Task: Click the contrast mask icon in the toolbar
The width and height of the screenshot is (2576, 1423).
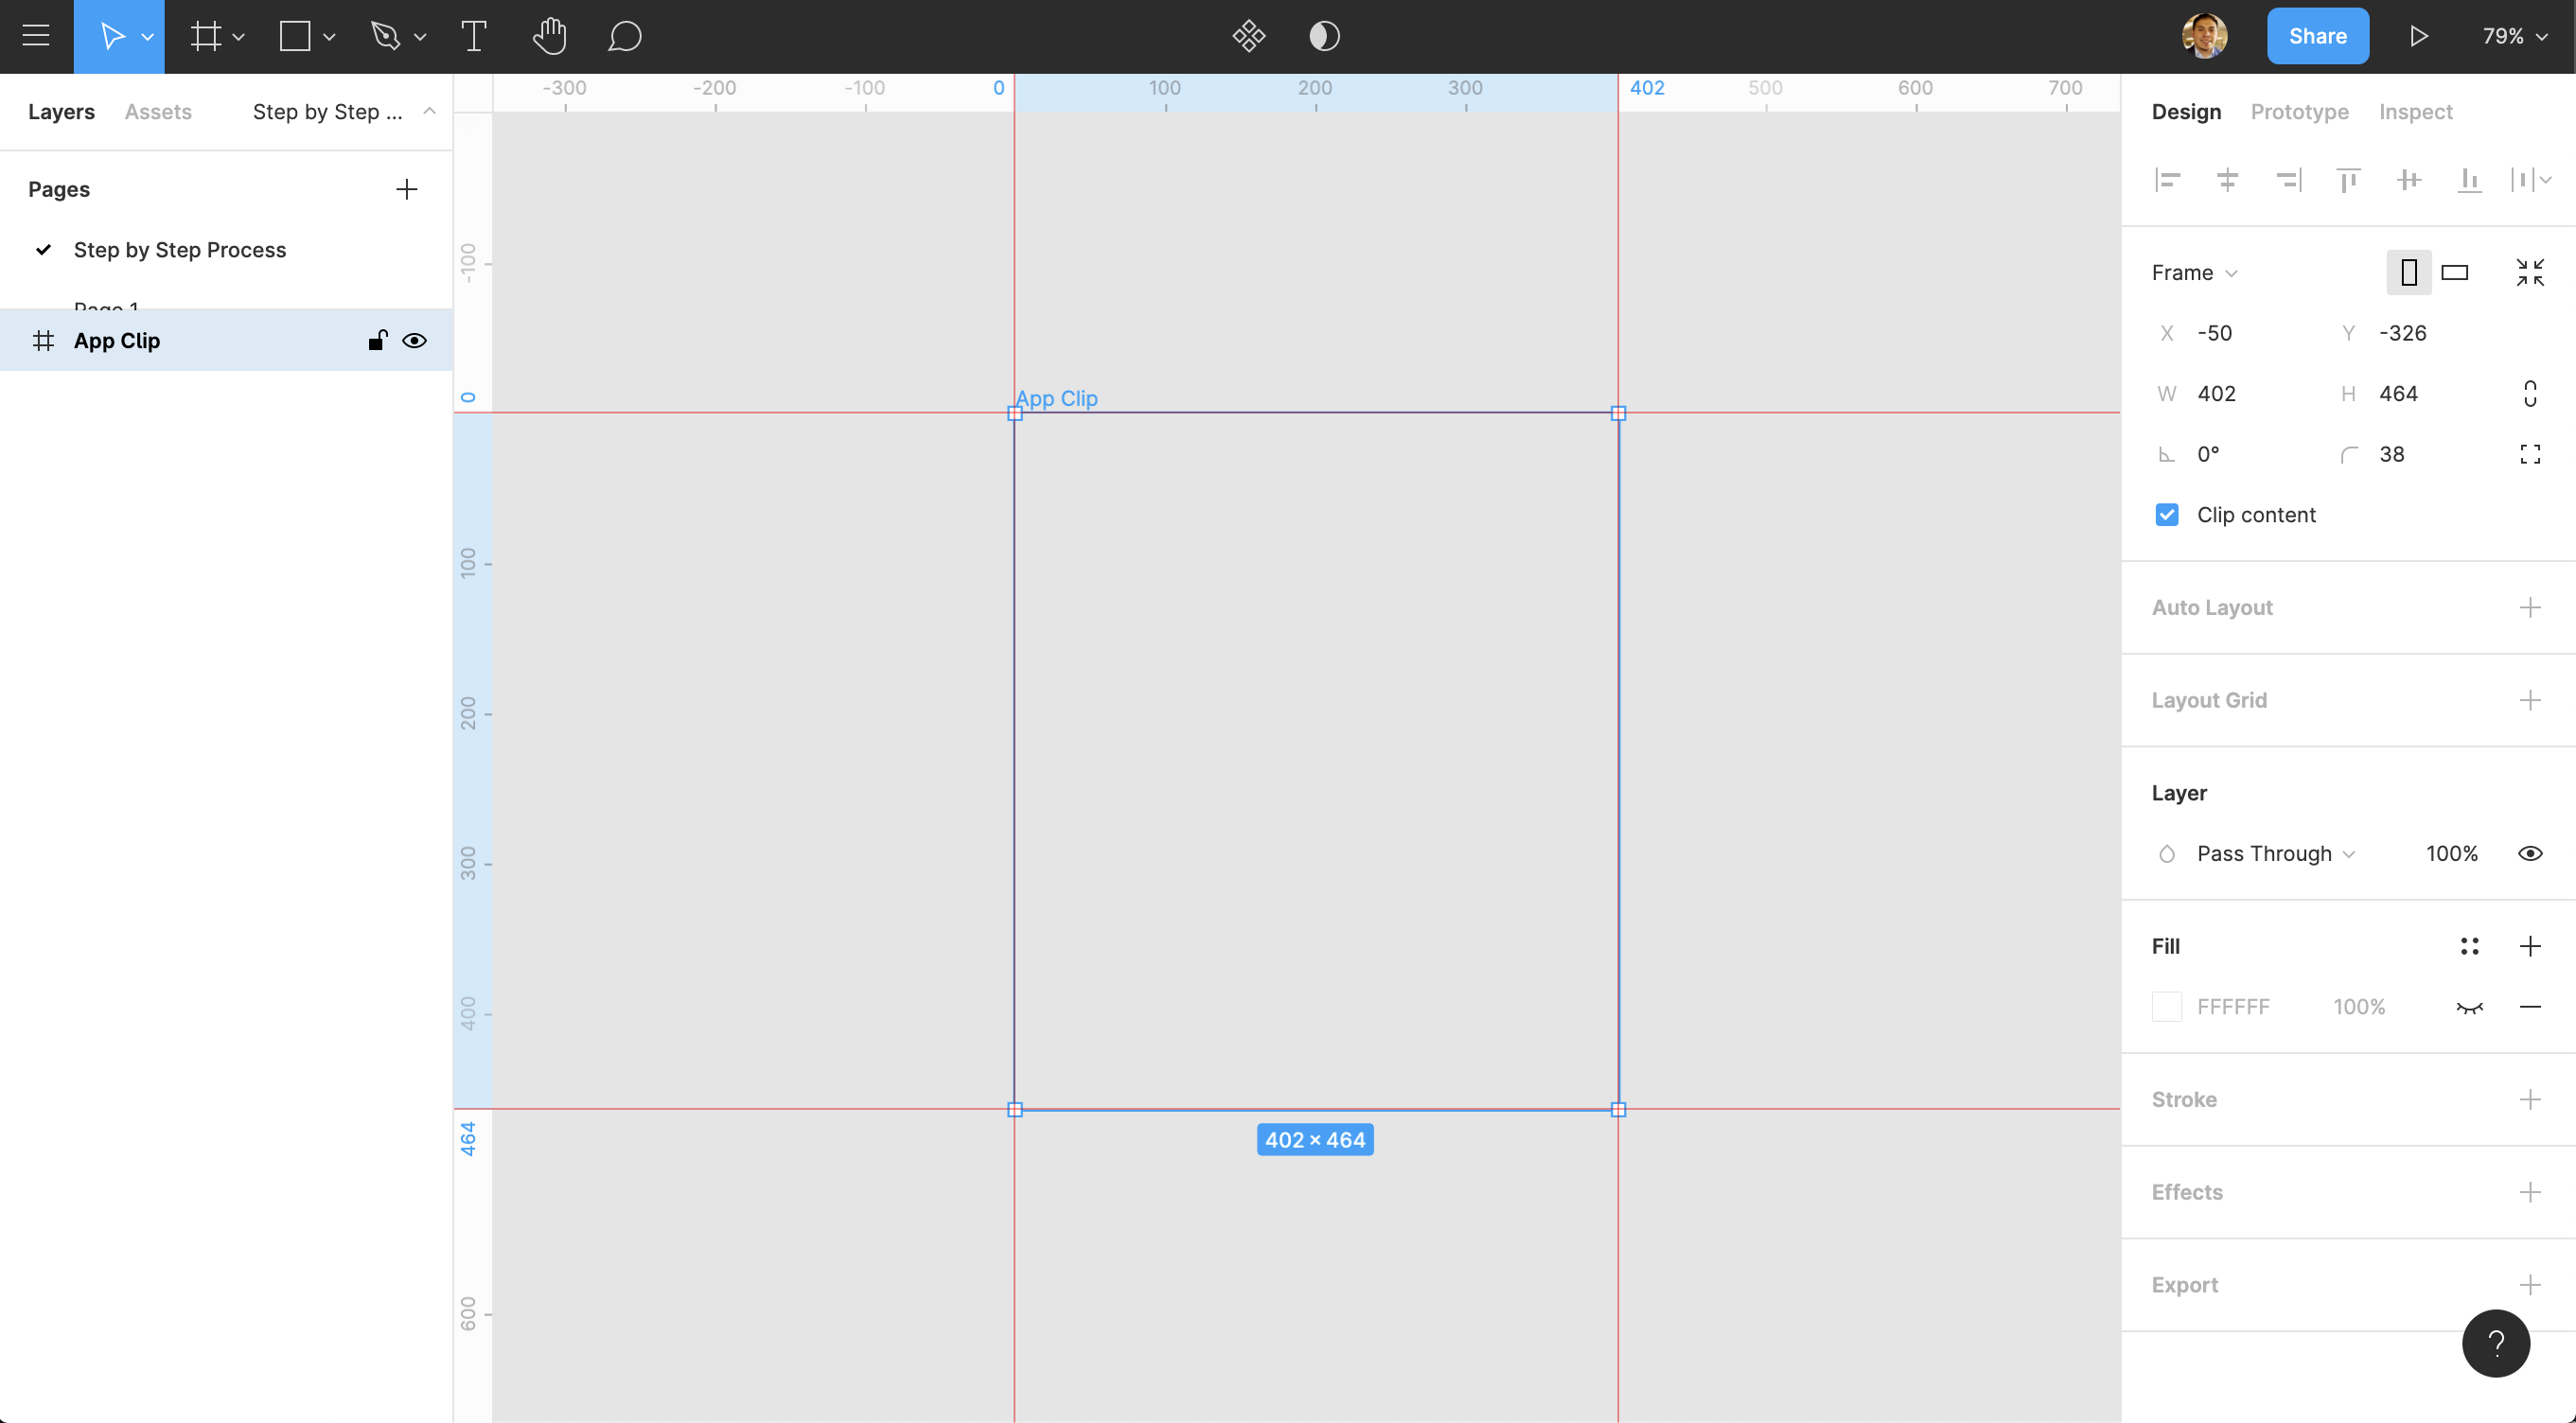Action: pos(1324,37)
